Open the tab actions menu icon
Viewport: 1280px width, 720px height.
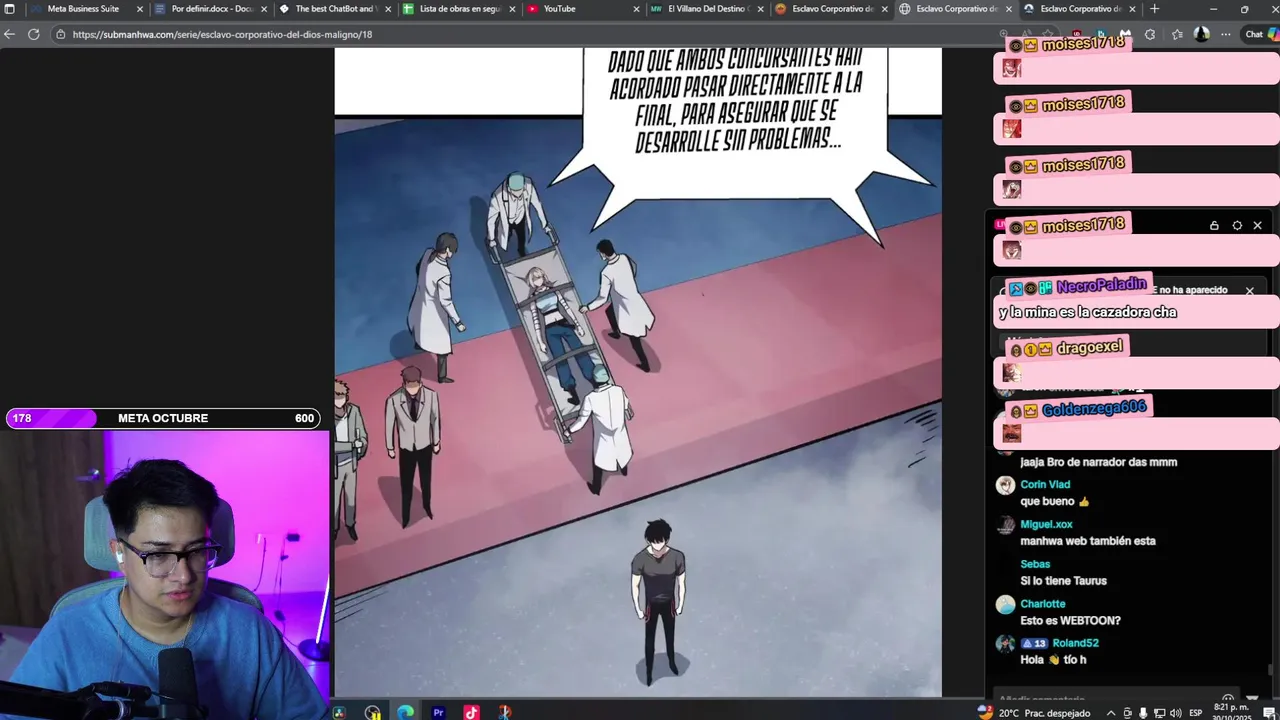point(10,9)
